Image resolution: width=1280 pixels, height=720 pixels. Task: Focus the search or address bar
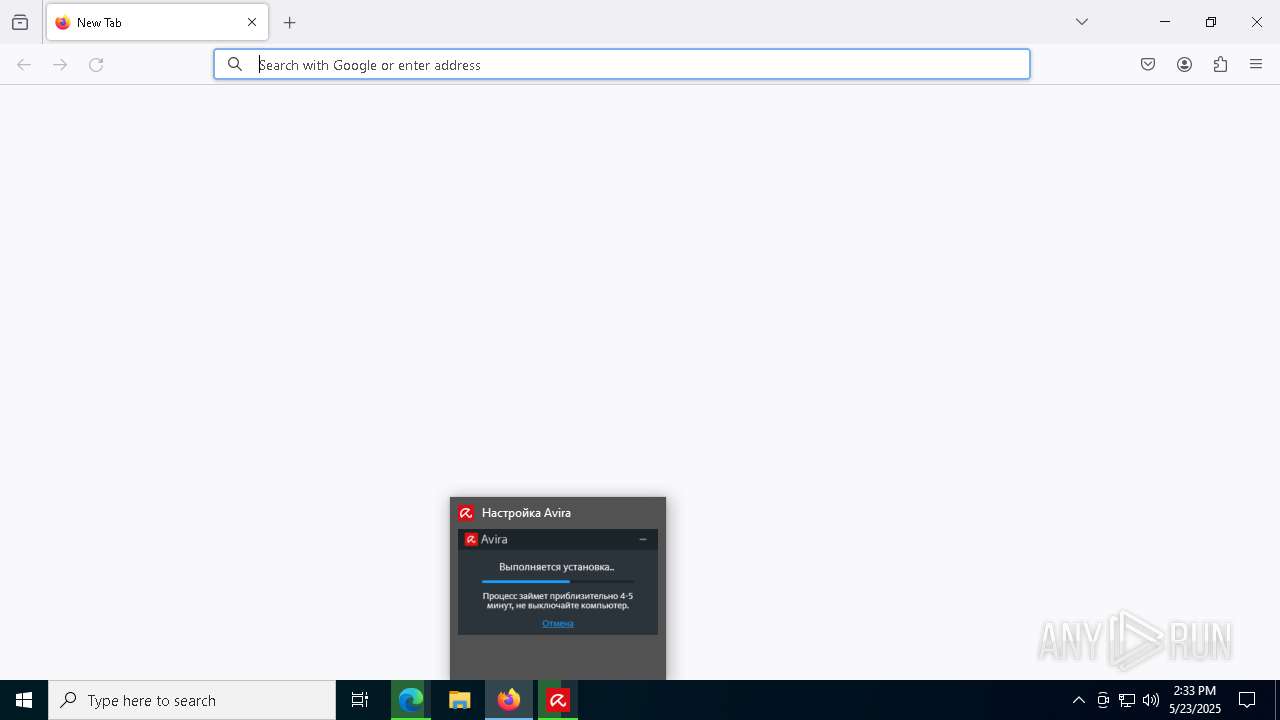click(x=621, y=64)
